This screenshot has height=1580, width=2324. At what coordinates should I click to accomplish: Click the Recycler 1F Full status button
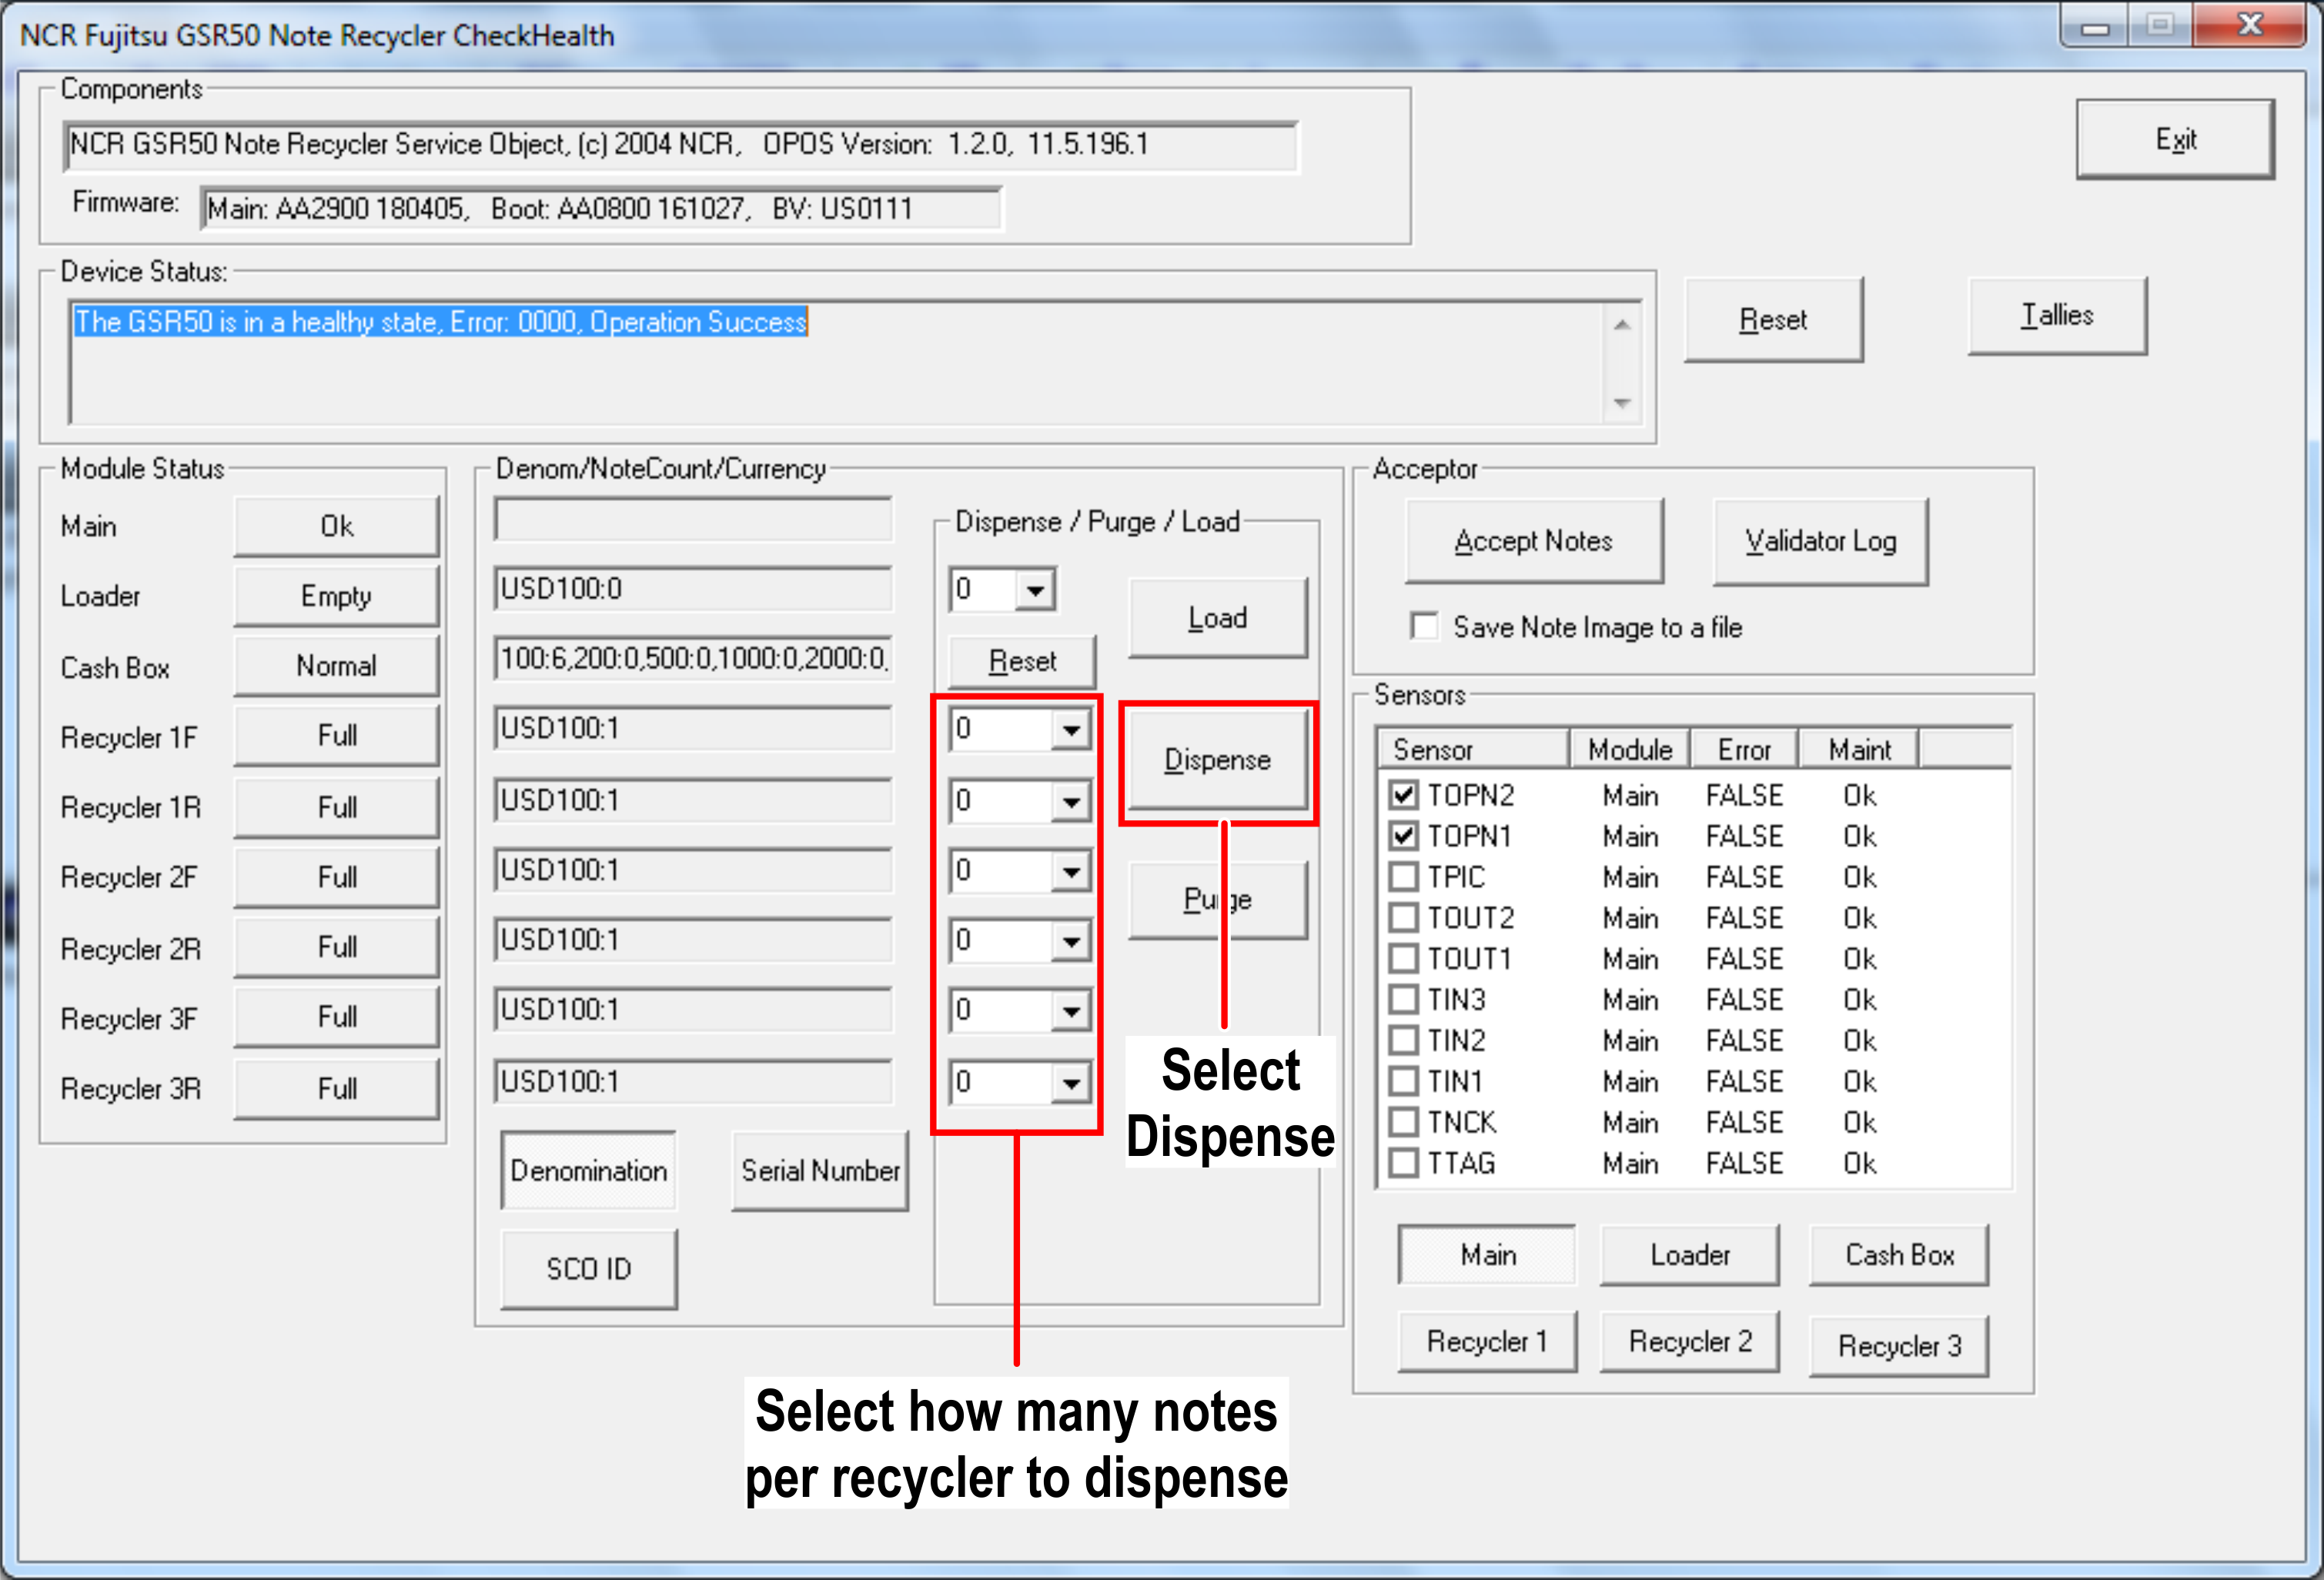point(336,736)
